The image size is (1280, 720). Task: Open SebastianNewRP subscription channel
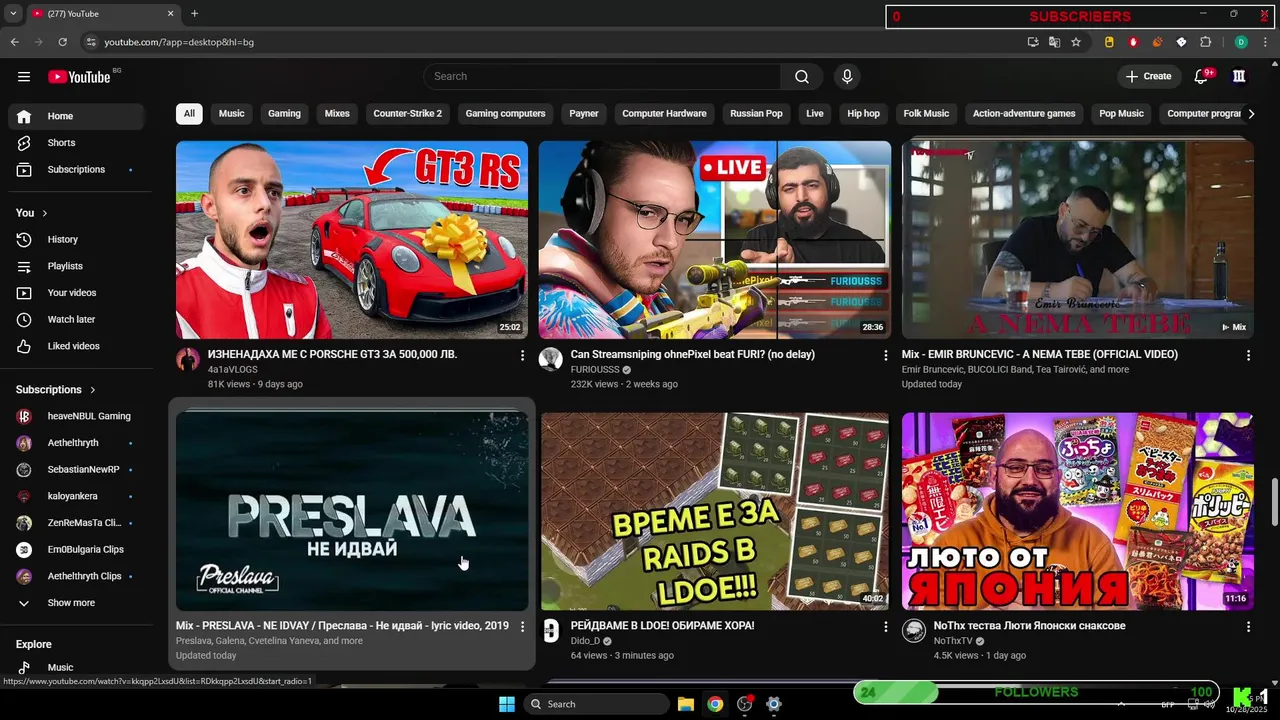pos(76,470)
